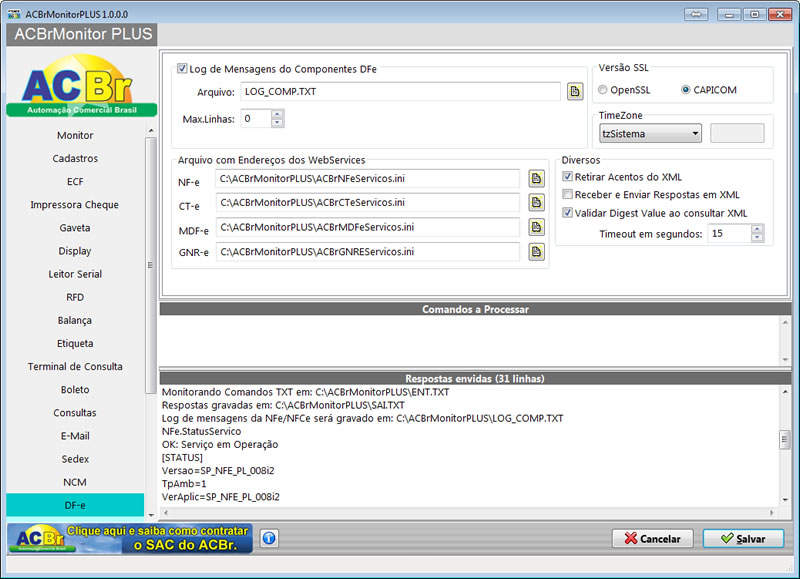Click sidebar scrollbar up arrow

point(151,131)
